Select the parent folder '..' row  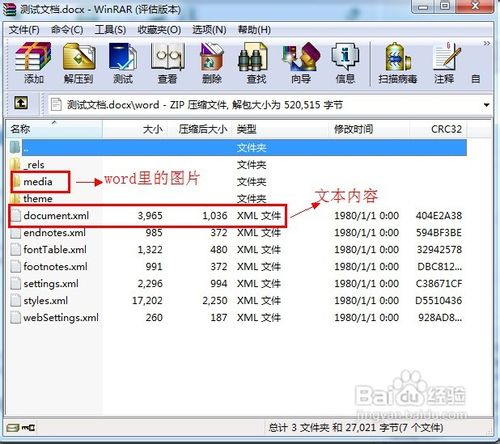pyautogui.click(x=237, y=147)
